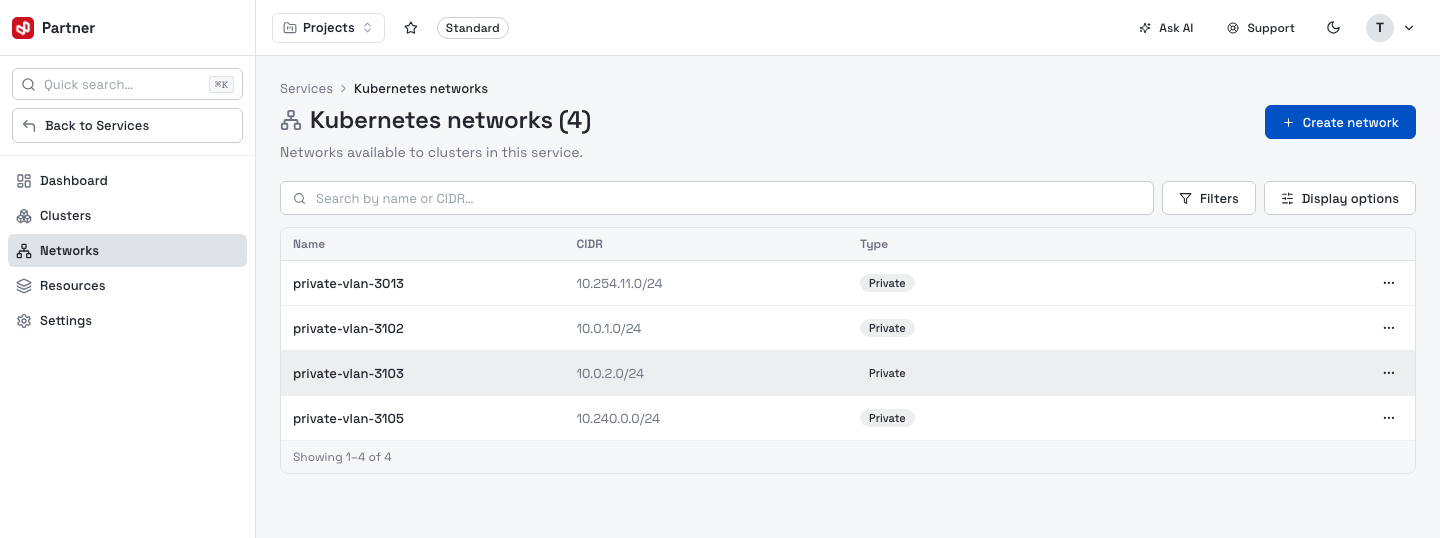Click the Services breadcrumb link
This screenshot has width=1440, height=538.
[x=306, y=89]
